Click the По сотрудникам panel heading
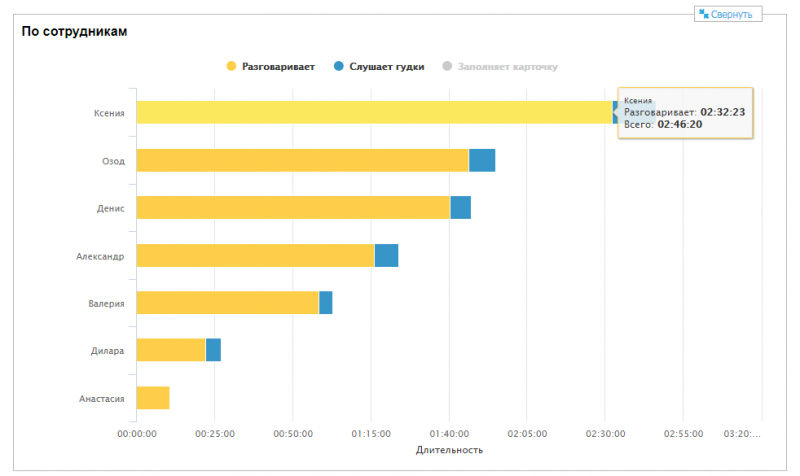The width and height of the screenshot is (800, 476). [x=74, y=31]
